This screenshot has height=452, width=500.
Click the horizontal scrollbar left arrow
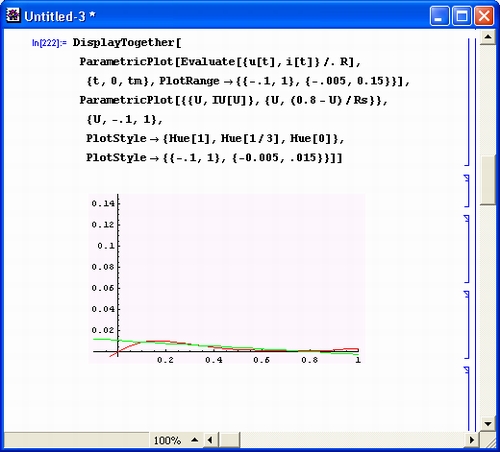tap(210, 440)
